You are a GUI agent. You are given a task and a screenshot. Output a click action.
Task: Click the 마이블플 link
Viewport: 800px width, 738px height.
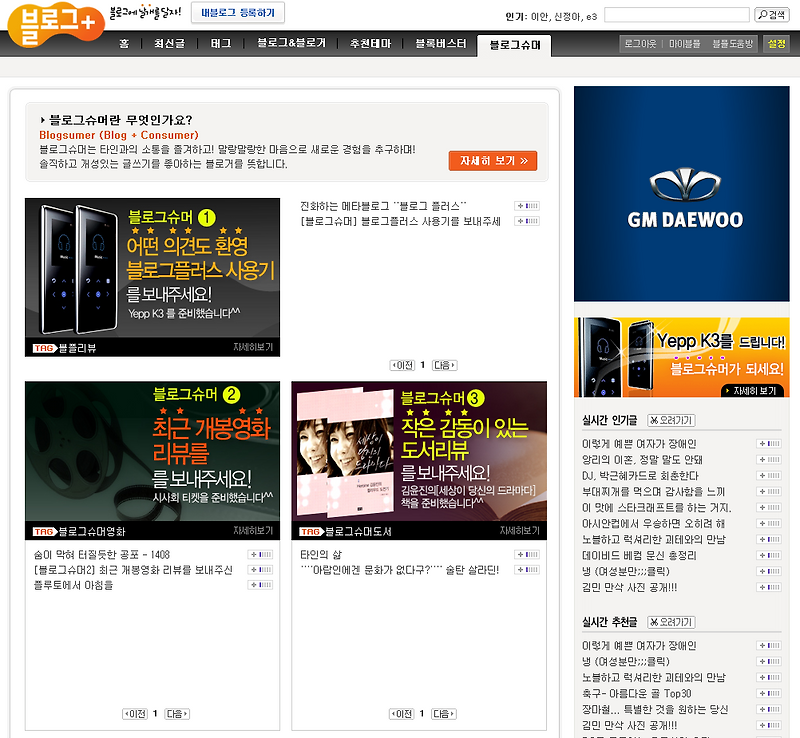point(684,44)
